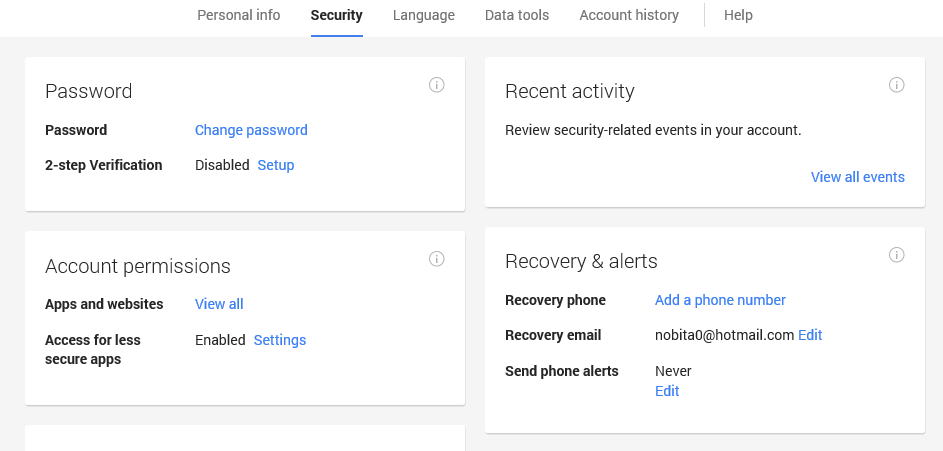Open Settings for less secure apps access
943x451 pixels.
[280, 340]
